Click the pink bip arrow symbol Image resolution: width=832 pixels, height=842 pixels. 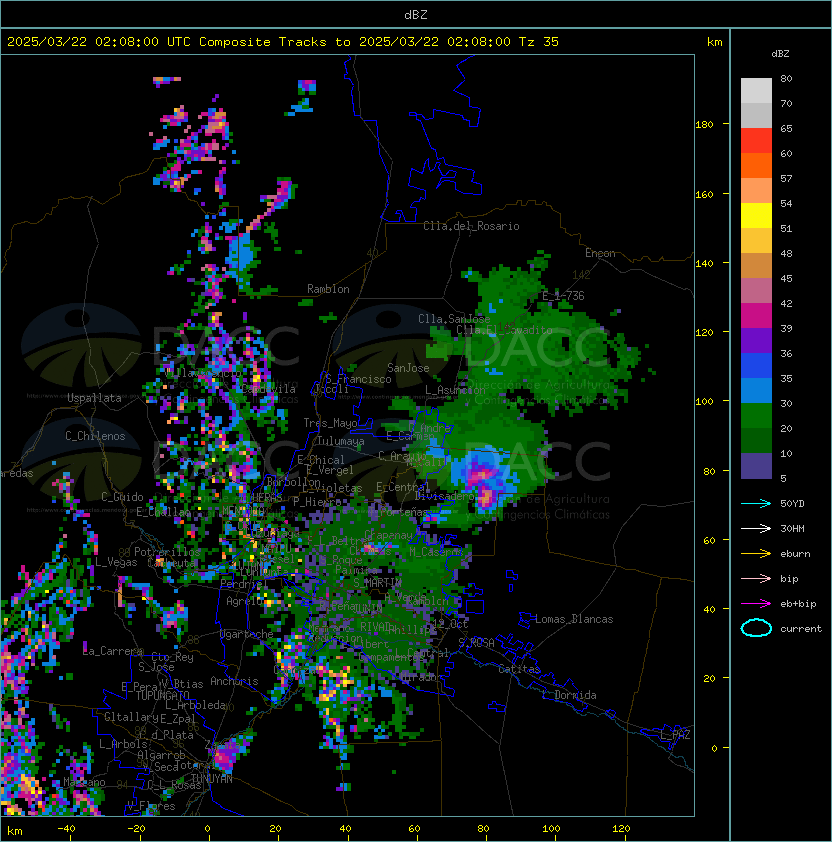tap(756, 578)
